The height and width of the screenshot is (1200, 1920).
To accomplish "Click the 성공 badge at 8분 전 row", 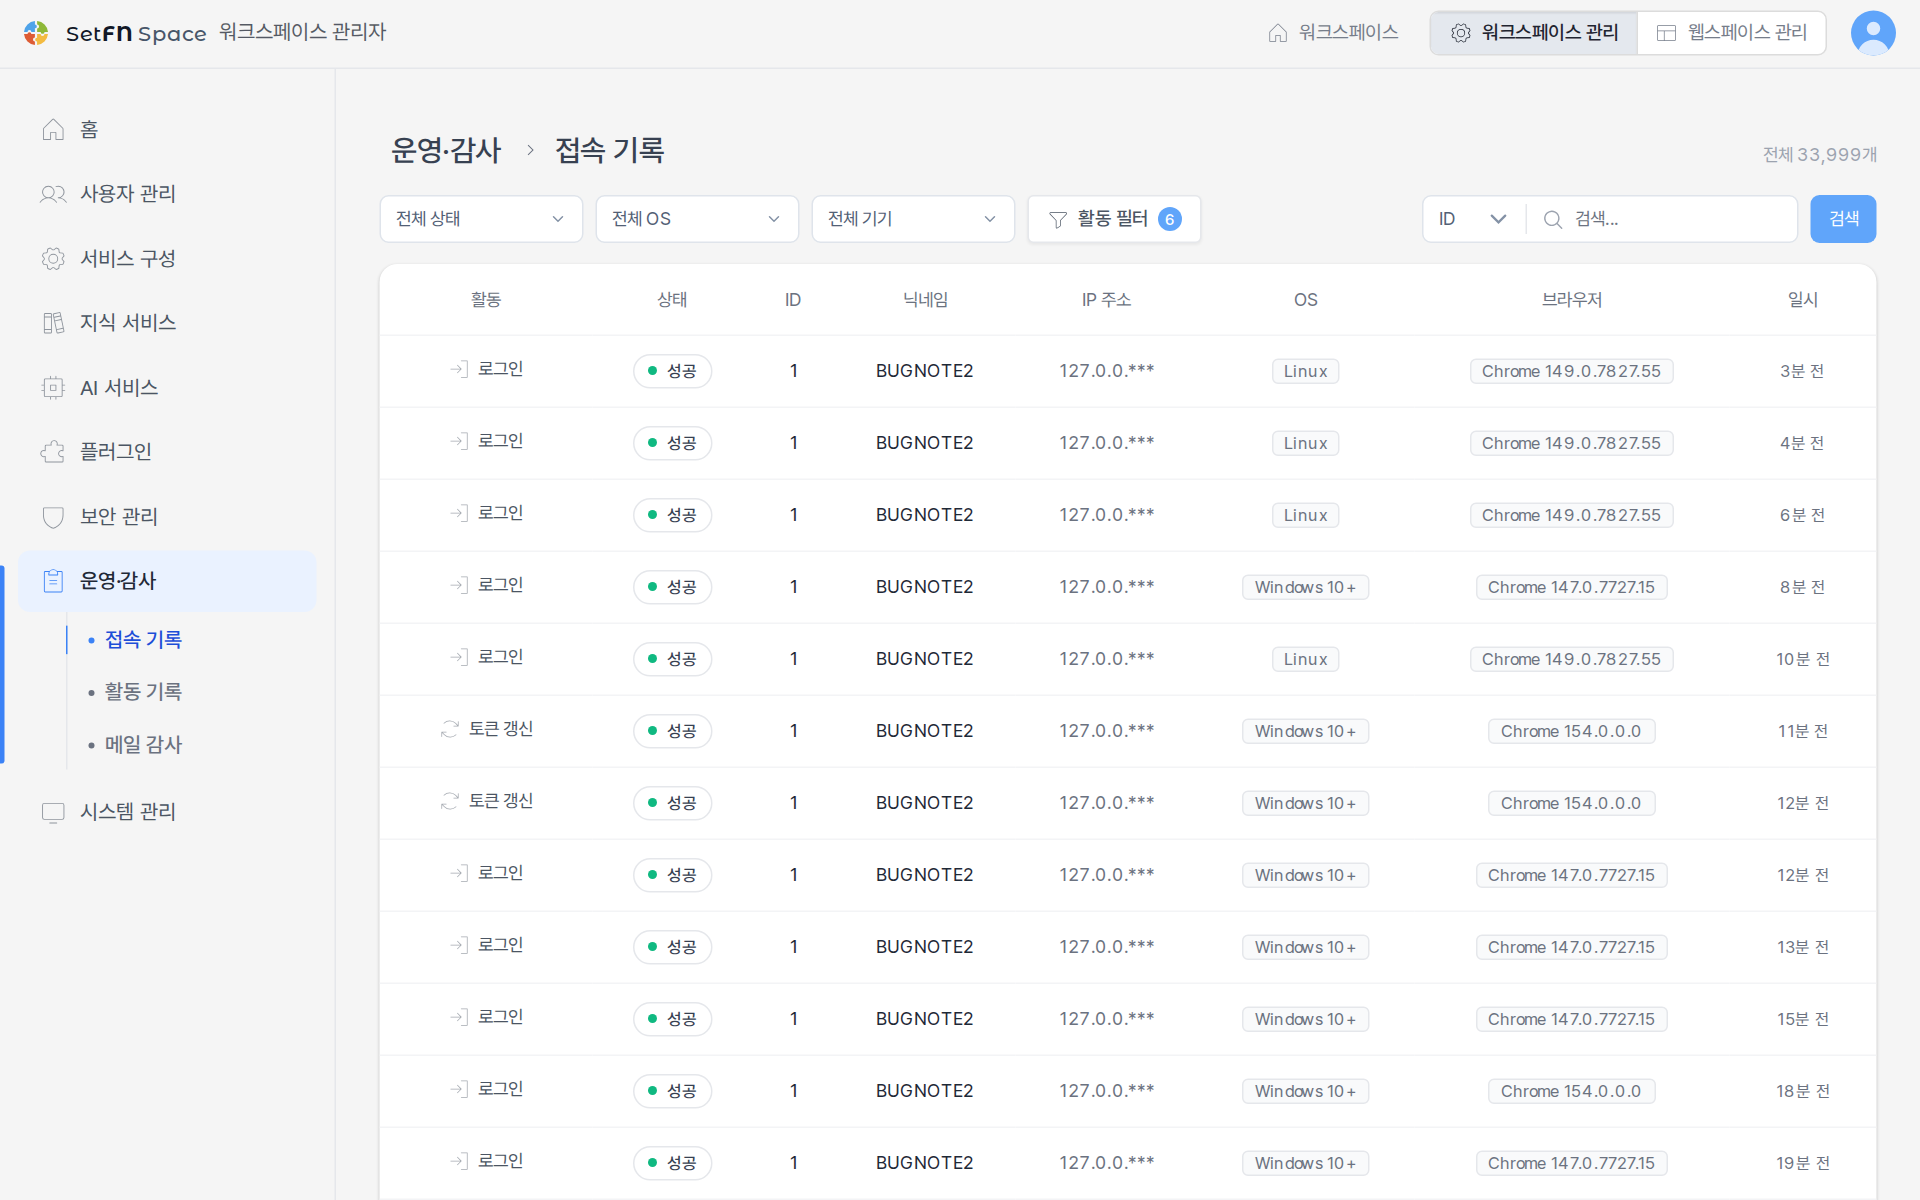I will [672, 587].
